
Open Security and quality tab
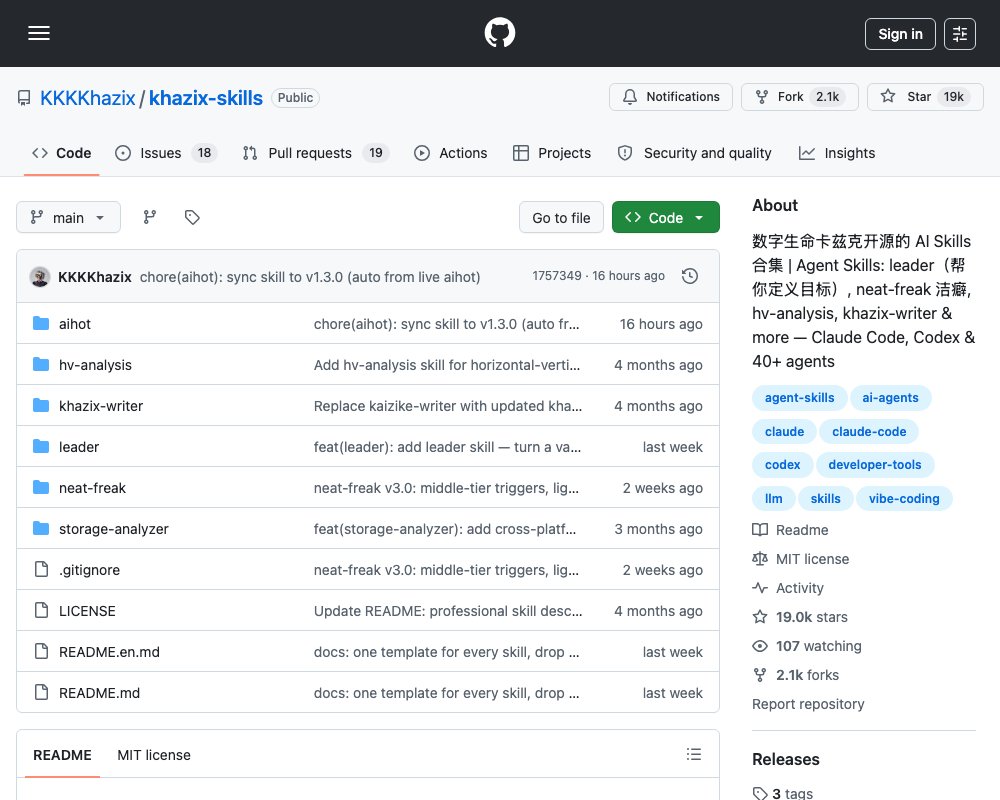click(695, 153)
